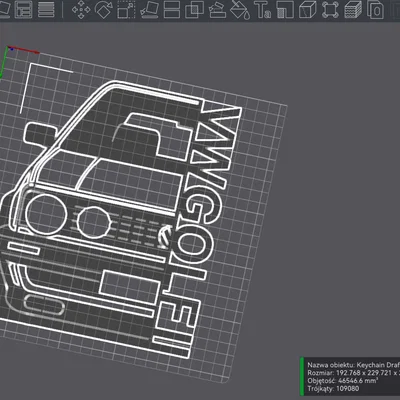Image resolution: width=400 pixels, height=400 pixels.
Task: Select the Rotate tool
Action: coord(104,9)
